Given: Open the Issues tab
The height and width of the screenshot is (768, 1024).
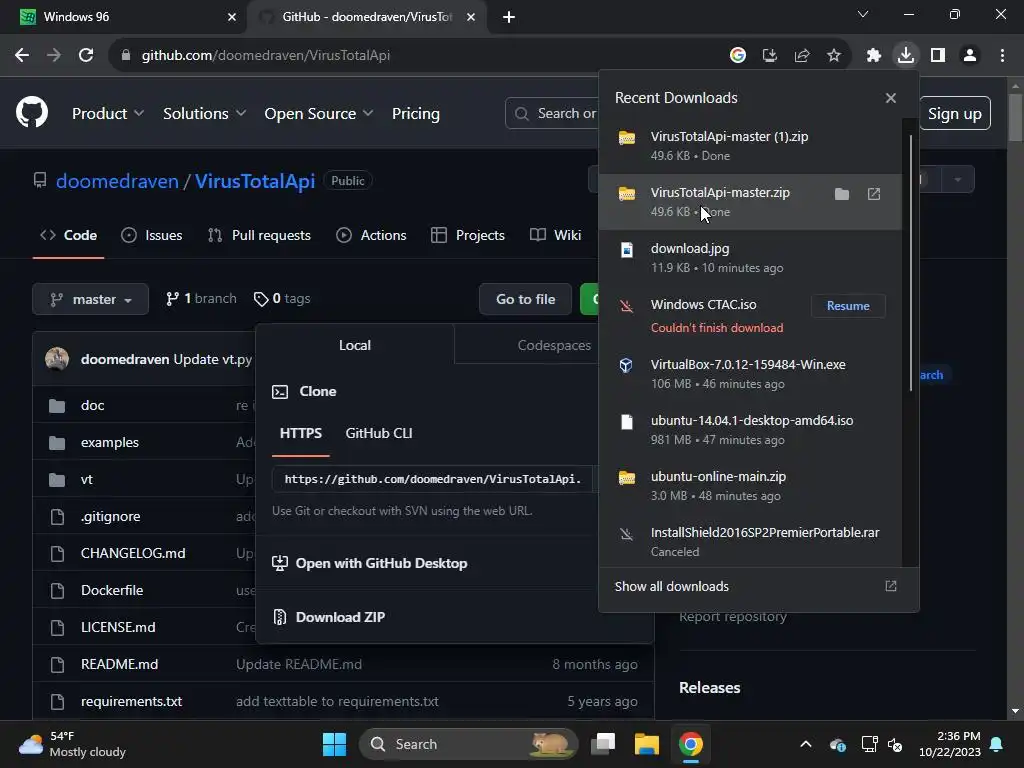Looking at the screenshot, I should point(152,235).
